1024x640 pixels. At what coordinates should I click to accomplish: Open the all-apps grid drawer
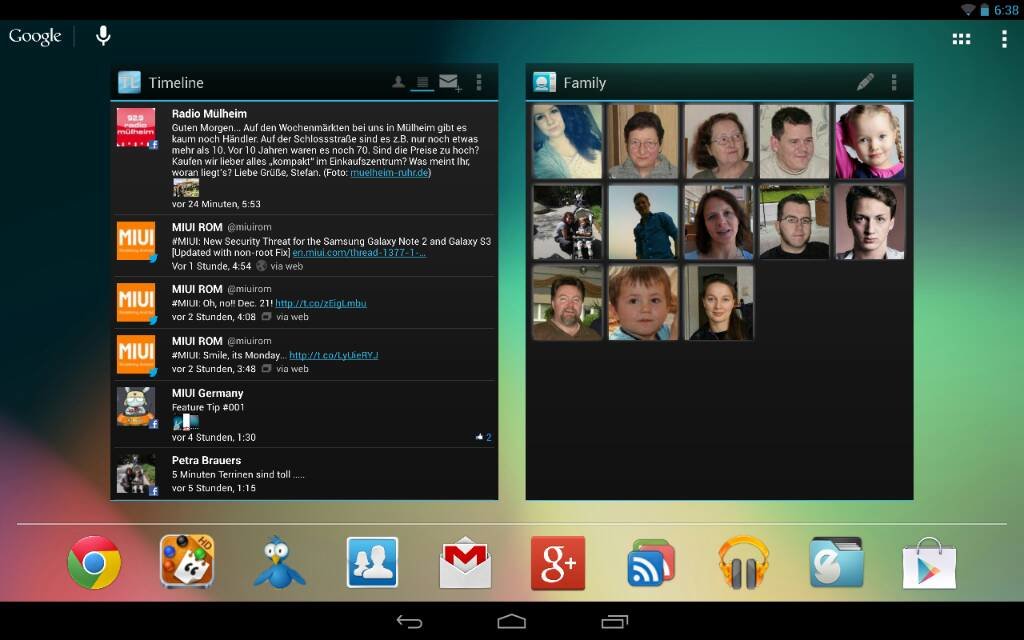(x=961, y=39)
